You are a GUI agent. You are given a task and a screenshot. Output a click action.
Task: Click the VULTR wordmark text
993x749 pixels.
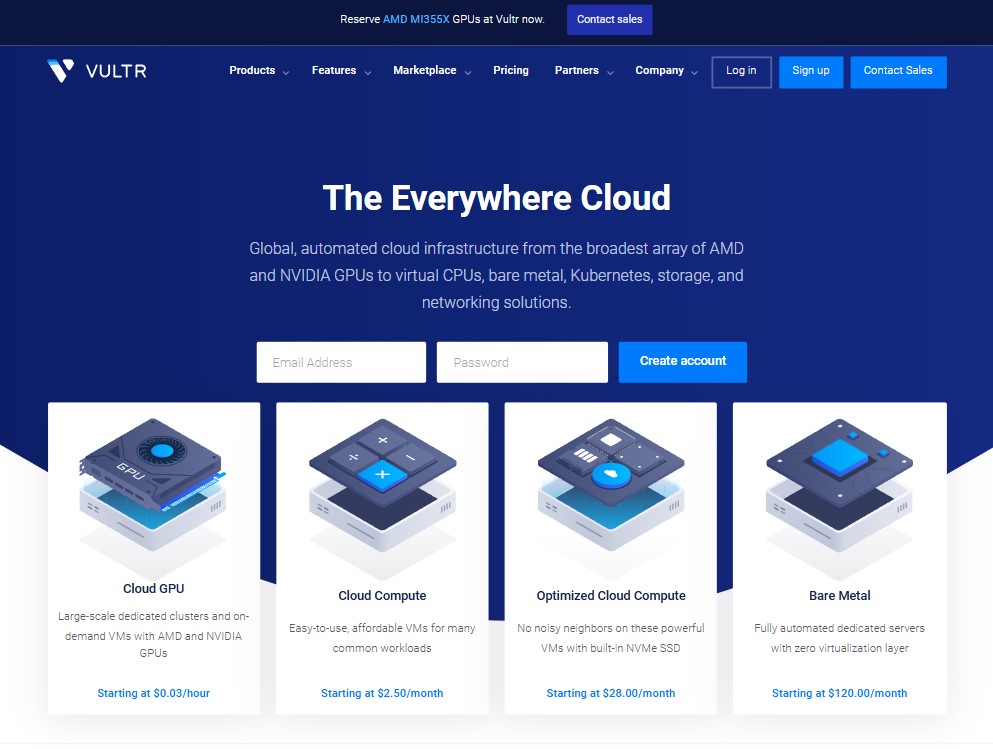(116, 71)
